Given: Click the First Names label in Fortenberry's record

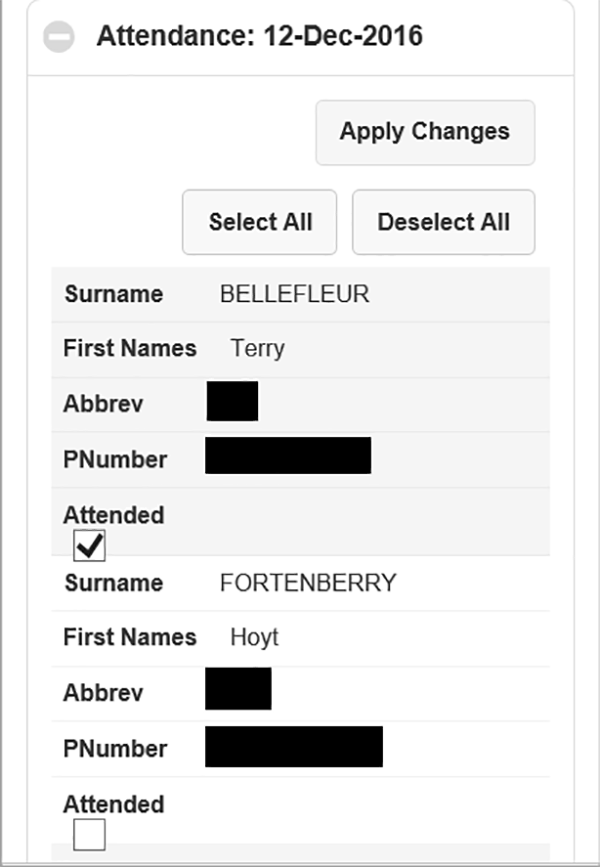Looking at the screenshot, I should [130, 637].
